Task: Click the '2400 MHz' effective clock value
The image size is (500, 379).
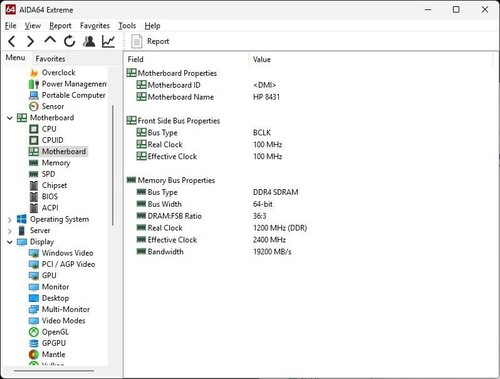Action: click(x=269, y=240)
